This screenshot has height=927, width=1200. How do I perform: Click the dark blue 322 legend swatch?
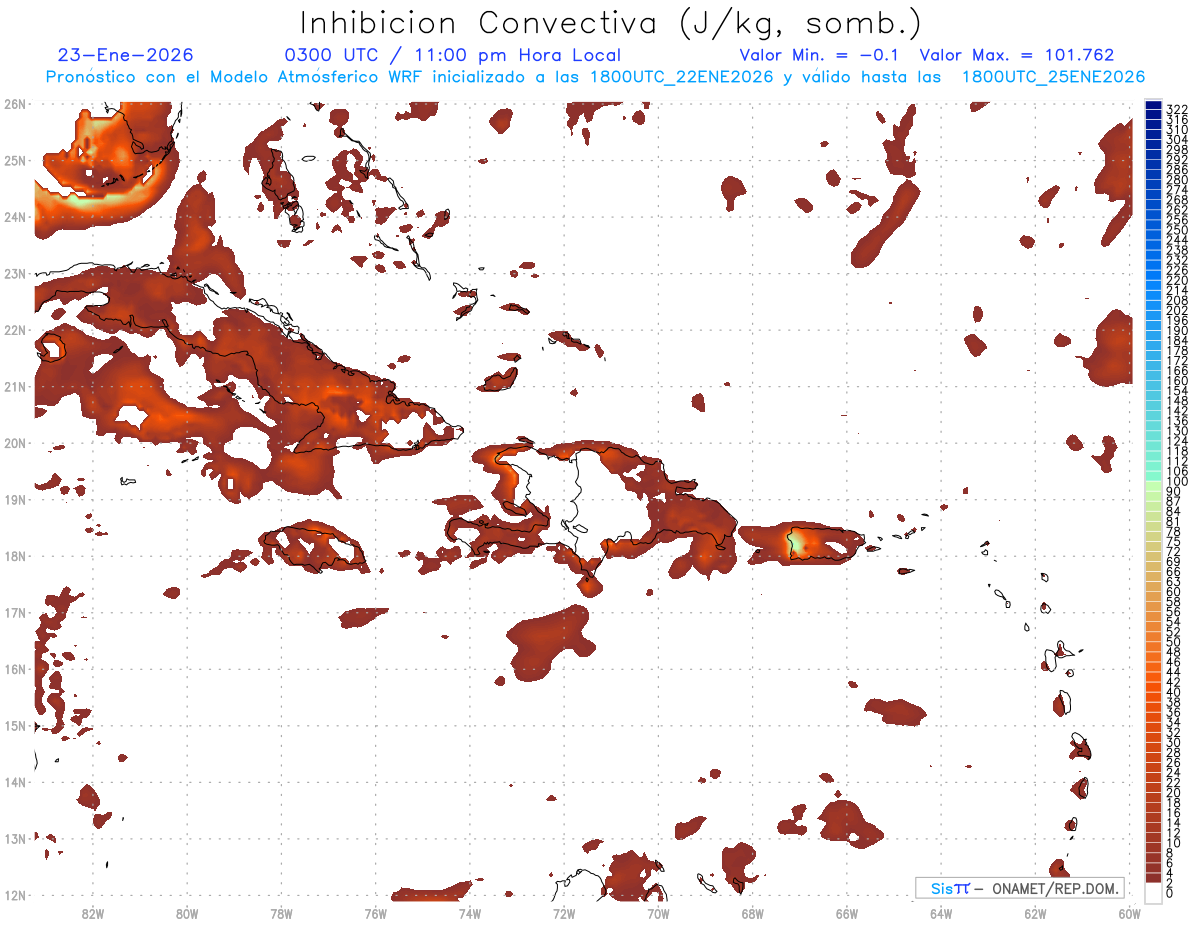[1153, 107]
